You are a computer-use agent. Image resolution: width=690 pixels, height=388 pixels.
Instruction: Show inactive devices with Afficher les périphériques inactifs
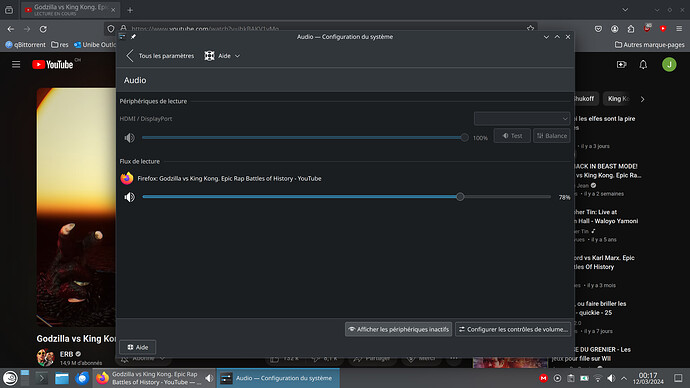point(399,329)
